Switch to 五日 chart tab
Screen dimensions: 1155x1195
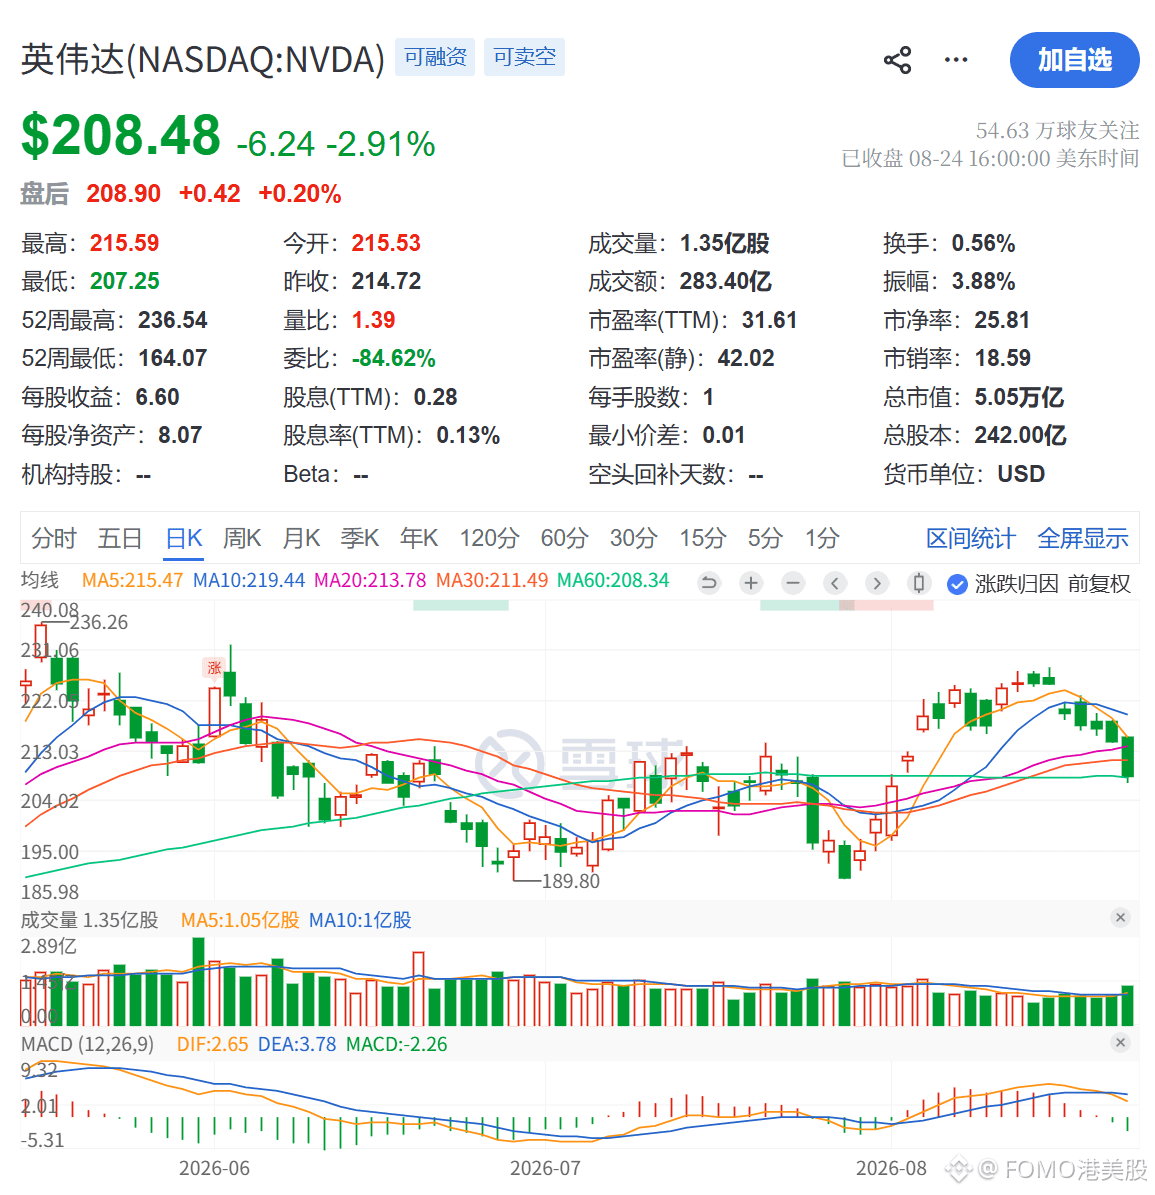coord(120,538)
